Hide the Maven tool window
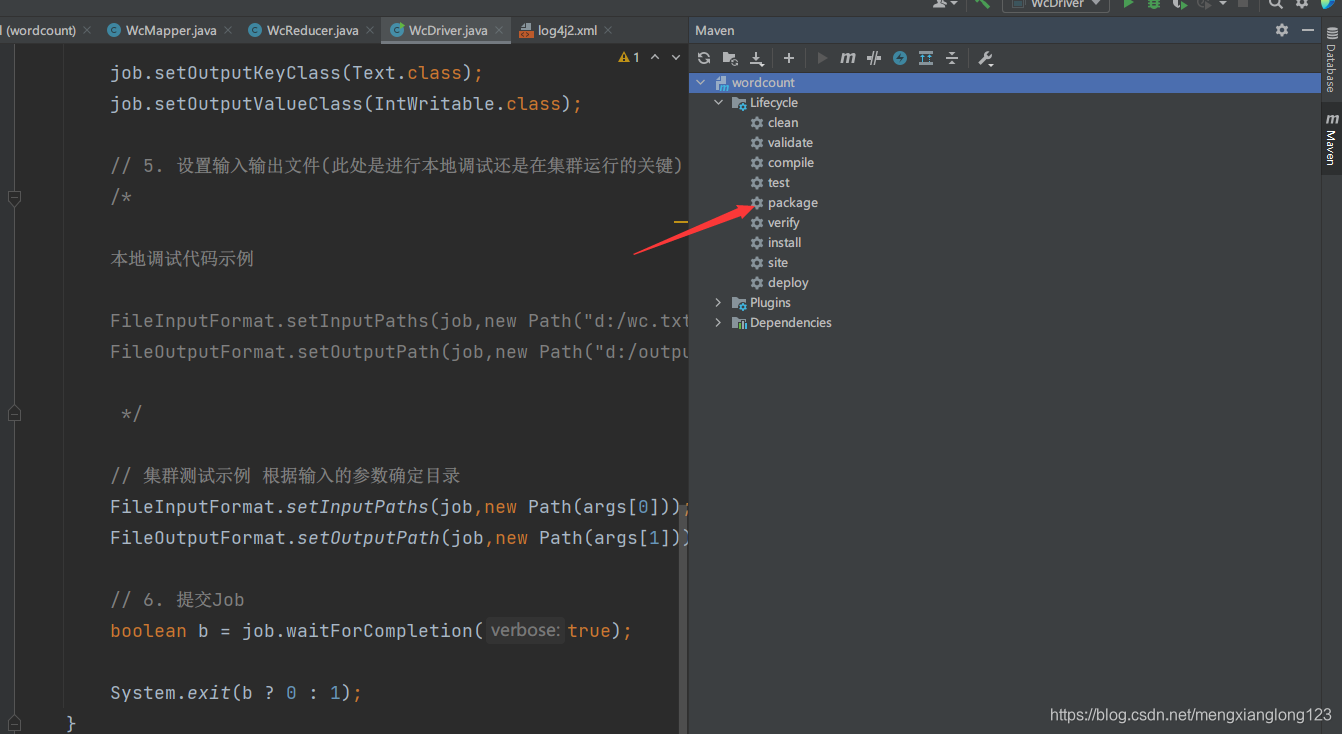This screenshot has height=734, width=1342. tap(1308, 30)
